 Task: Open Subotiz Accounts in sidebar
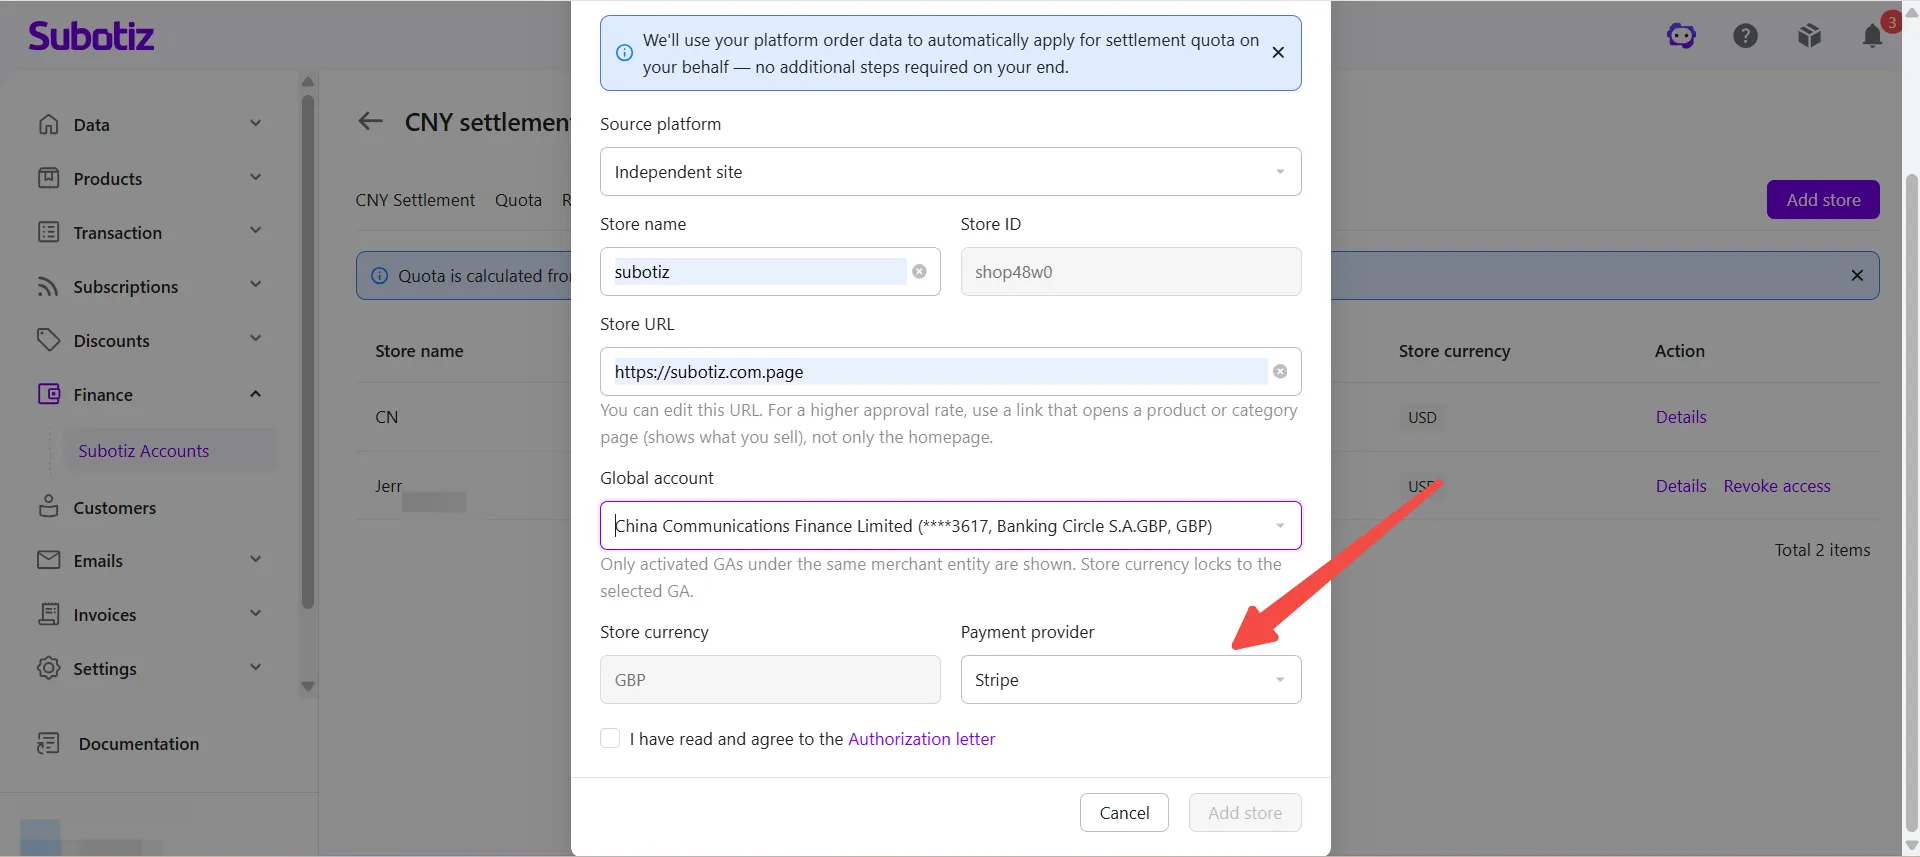click(144, 451)
